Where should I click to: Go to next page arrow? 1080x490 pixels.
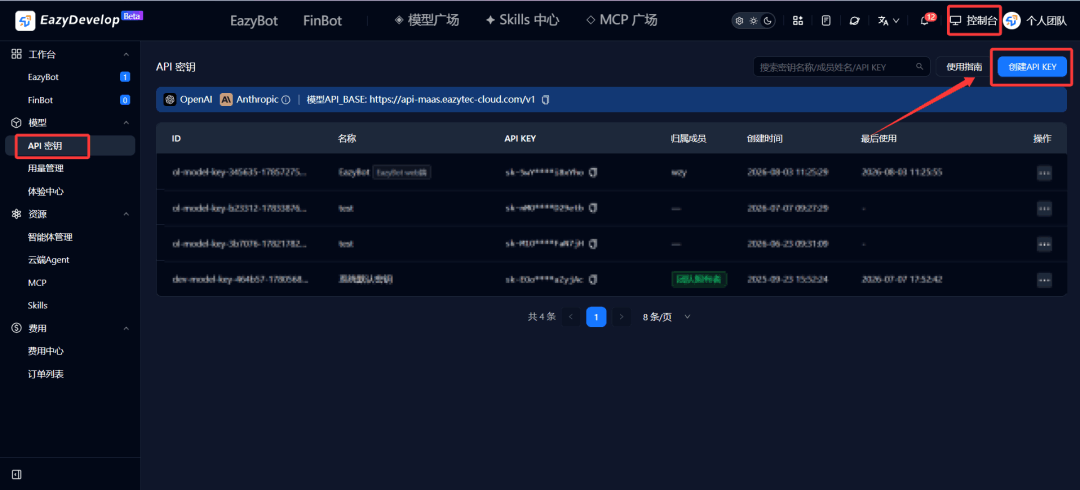(x=621, y=317)
